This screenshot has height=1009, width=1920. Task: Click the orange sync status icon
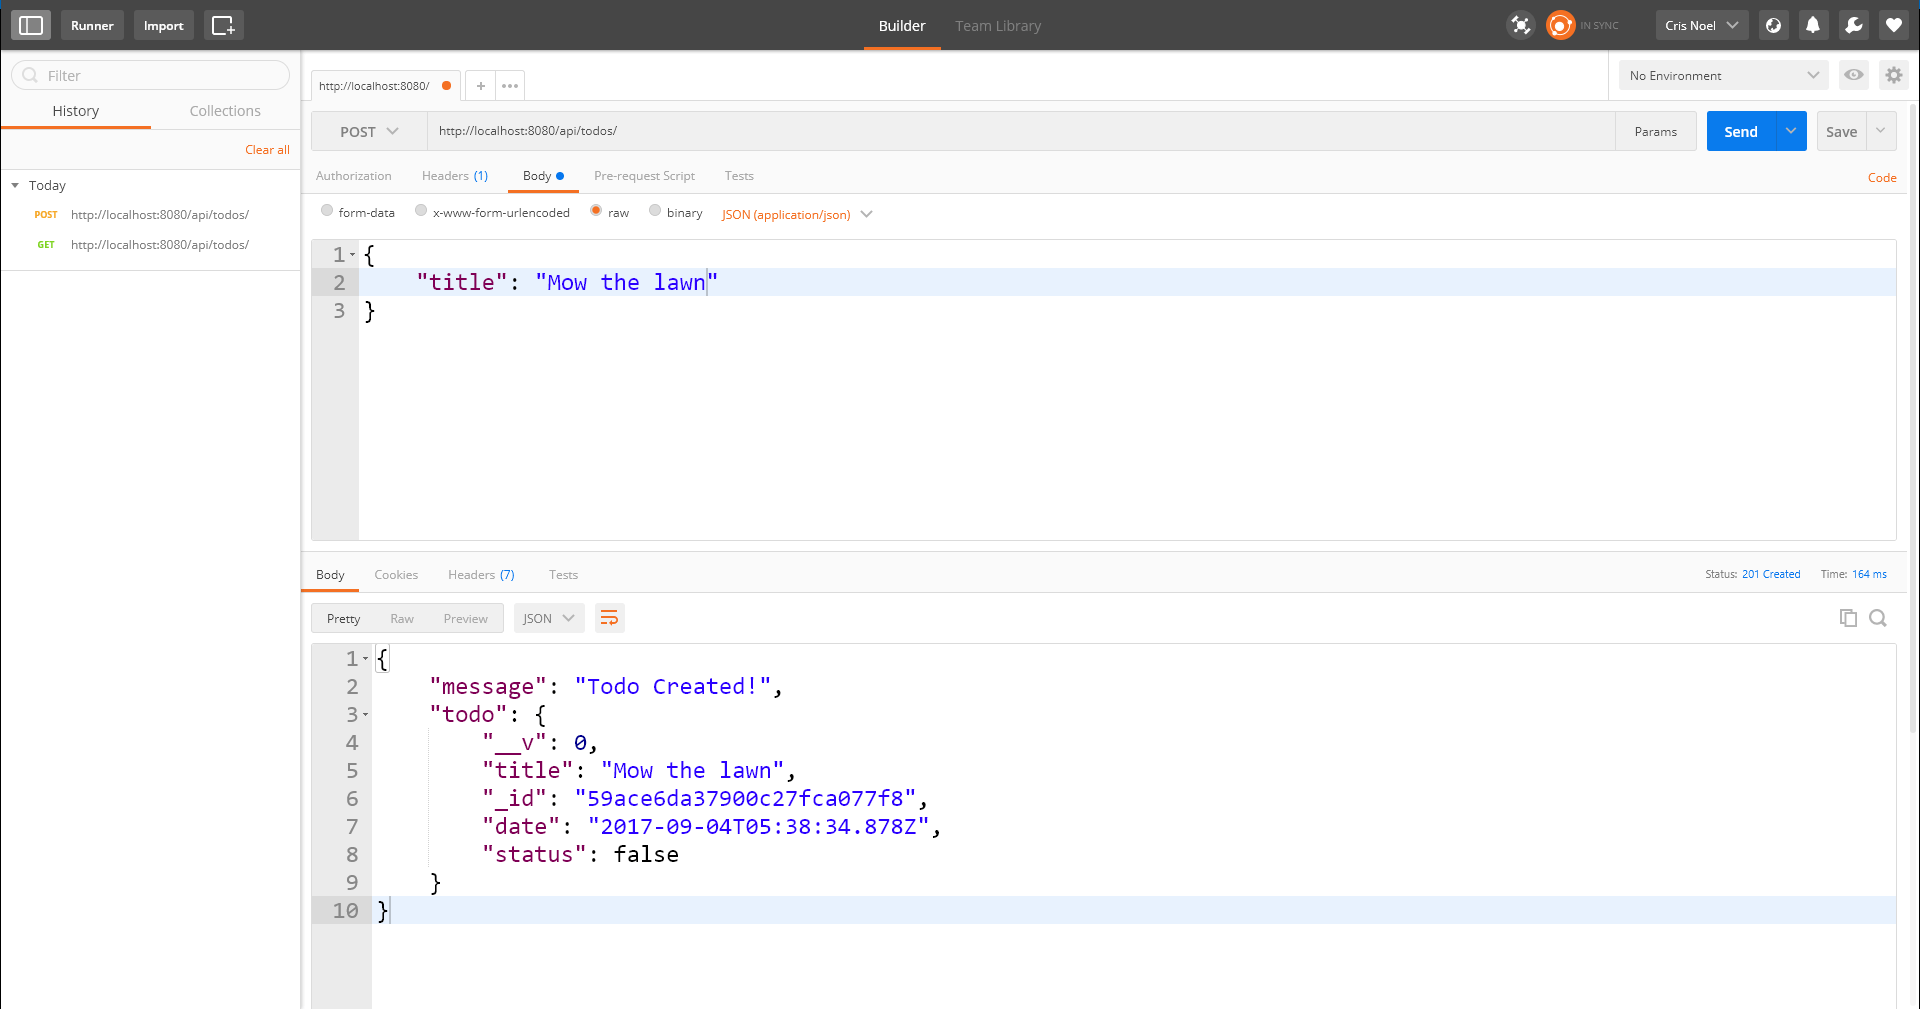coord(1560,25)
